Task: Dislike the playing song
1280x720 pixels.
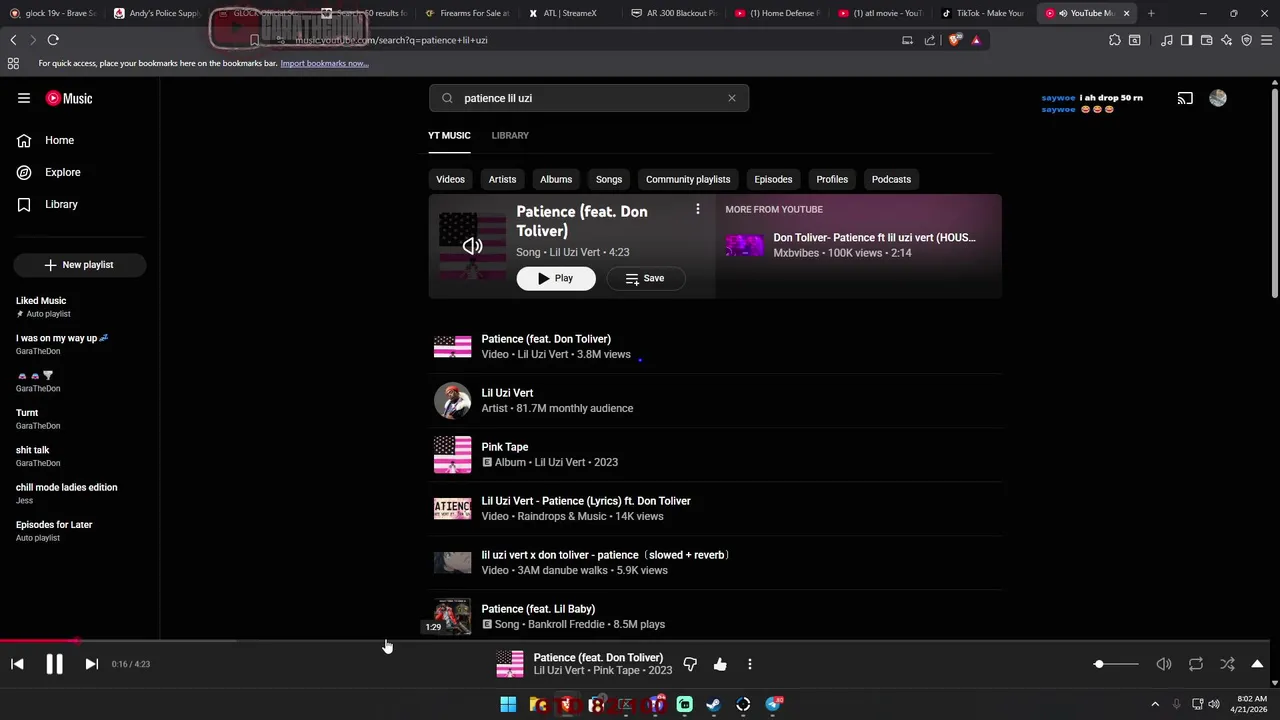Action: coord(690,664)
